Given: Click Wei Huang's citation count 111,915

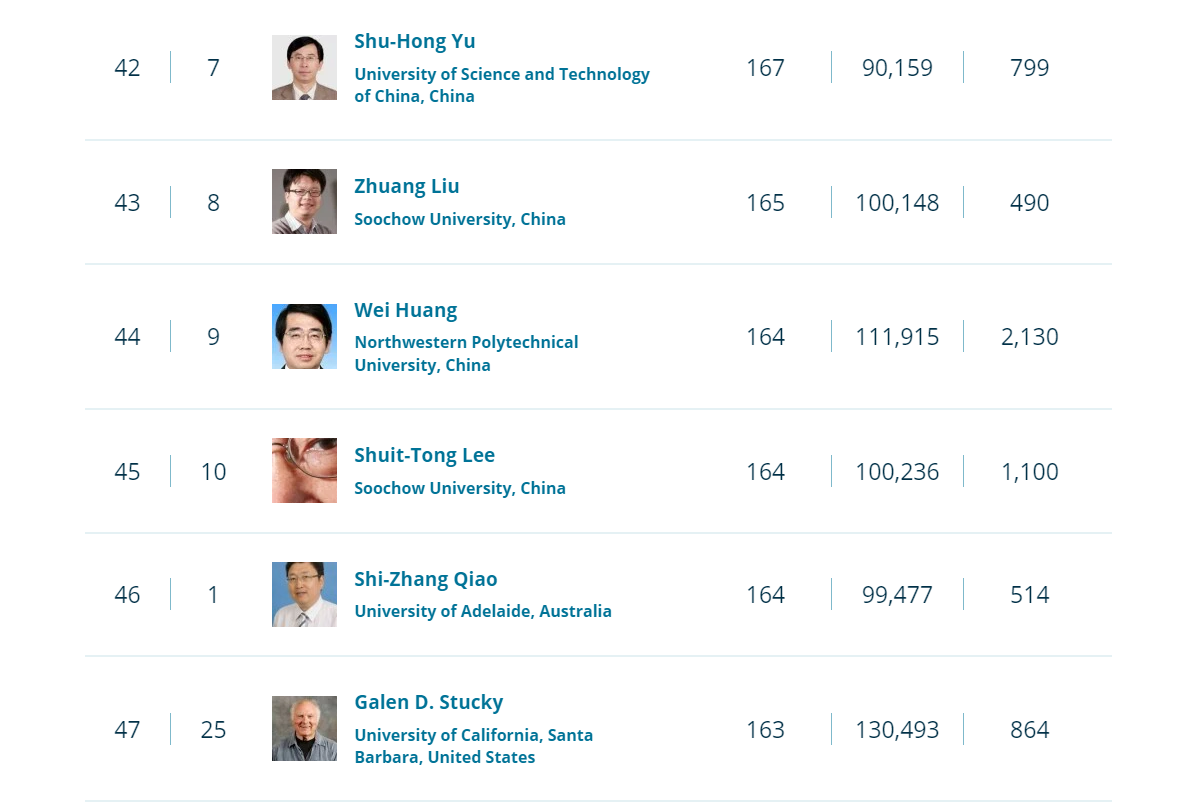Looking at the screenshot, I should (x=897, y=337).
